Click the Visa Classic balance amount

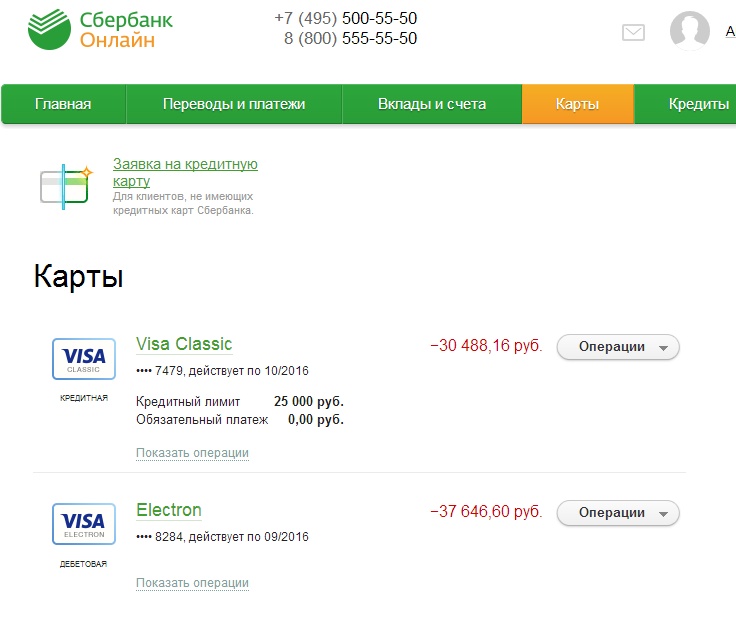(x=486, y=346)
